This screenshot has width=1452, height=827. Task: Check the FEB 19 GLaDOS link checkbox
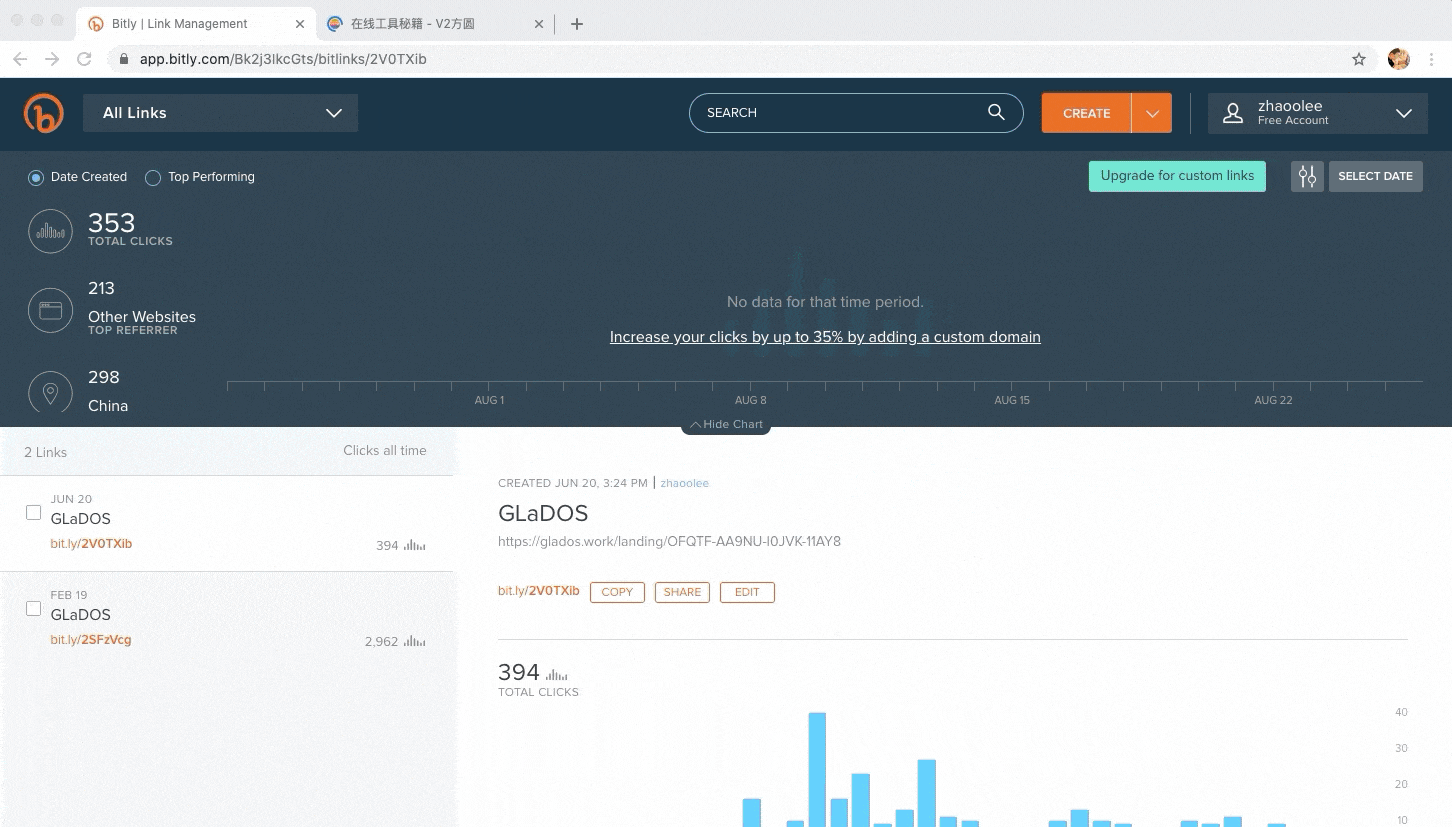pos(33,608)
